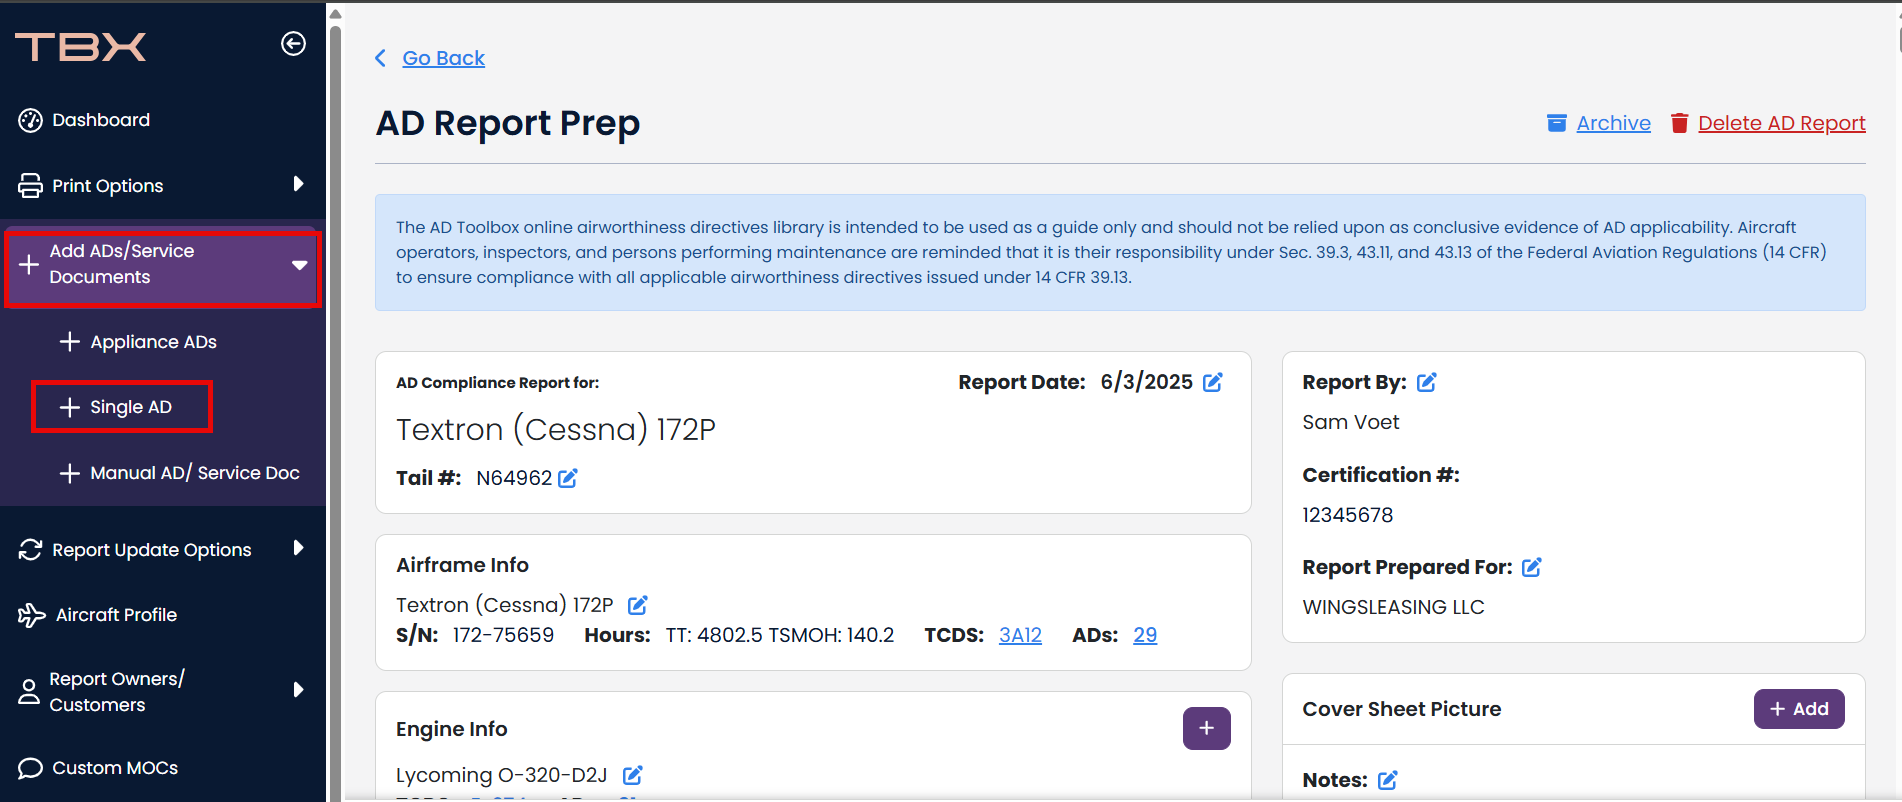Click the Go Back link
This screenshot has height=802, width=1902.
(x=443, y=58)
